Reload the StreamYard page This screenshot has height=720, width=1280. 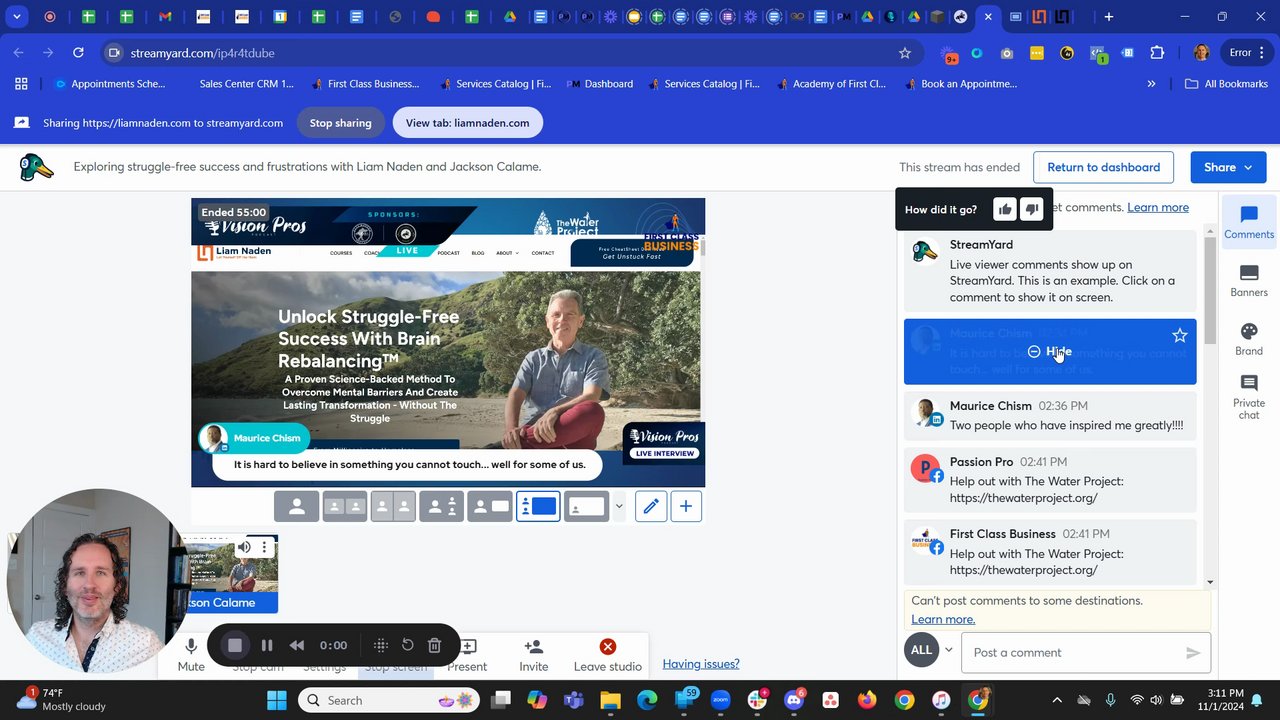point(78,53)
